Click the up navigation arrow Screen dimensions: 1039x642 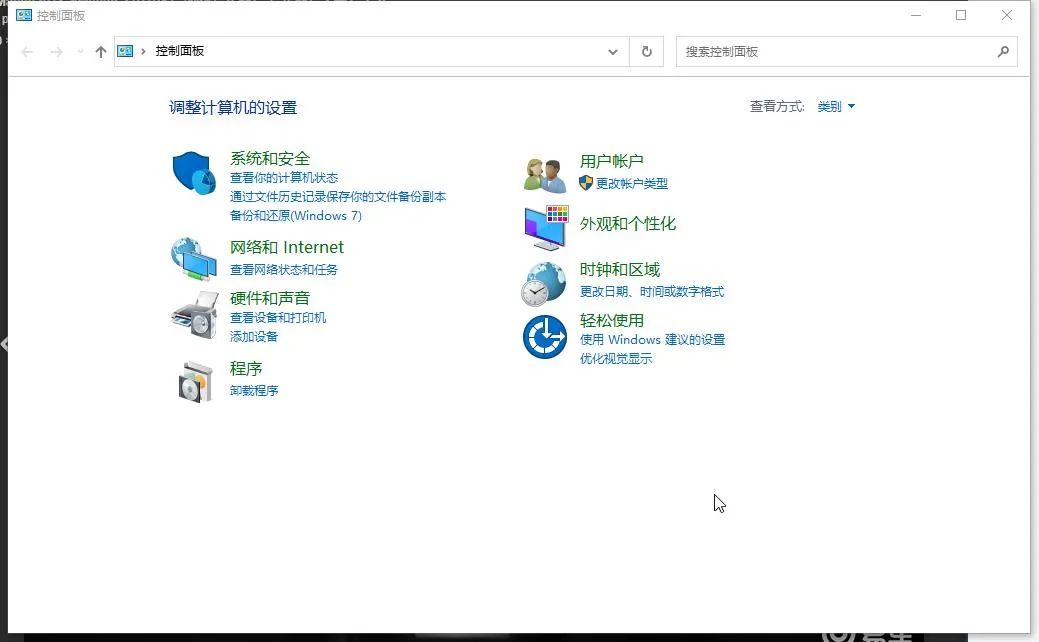[x=100, y=51]
